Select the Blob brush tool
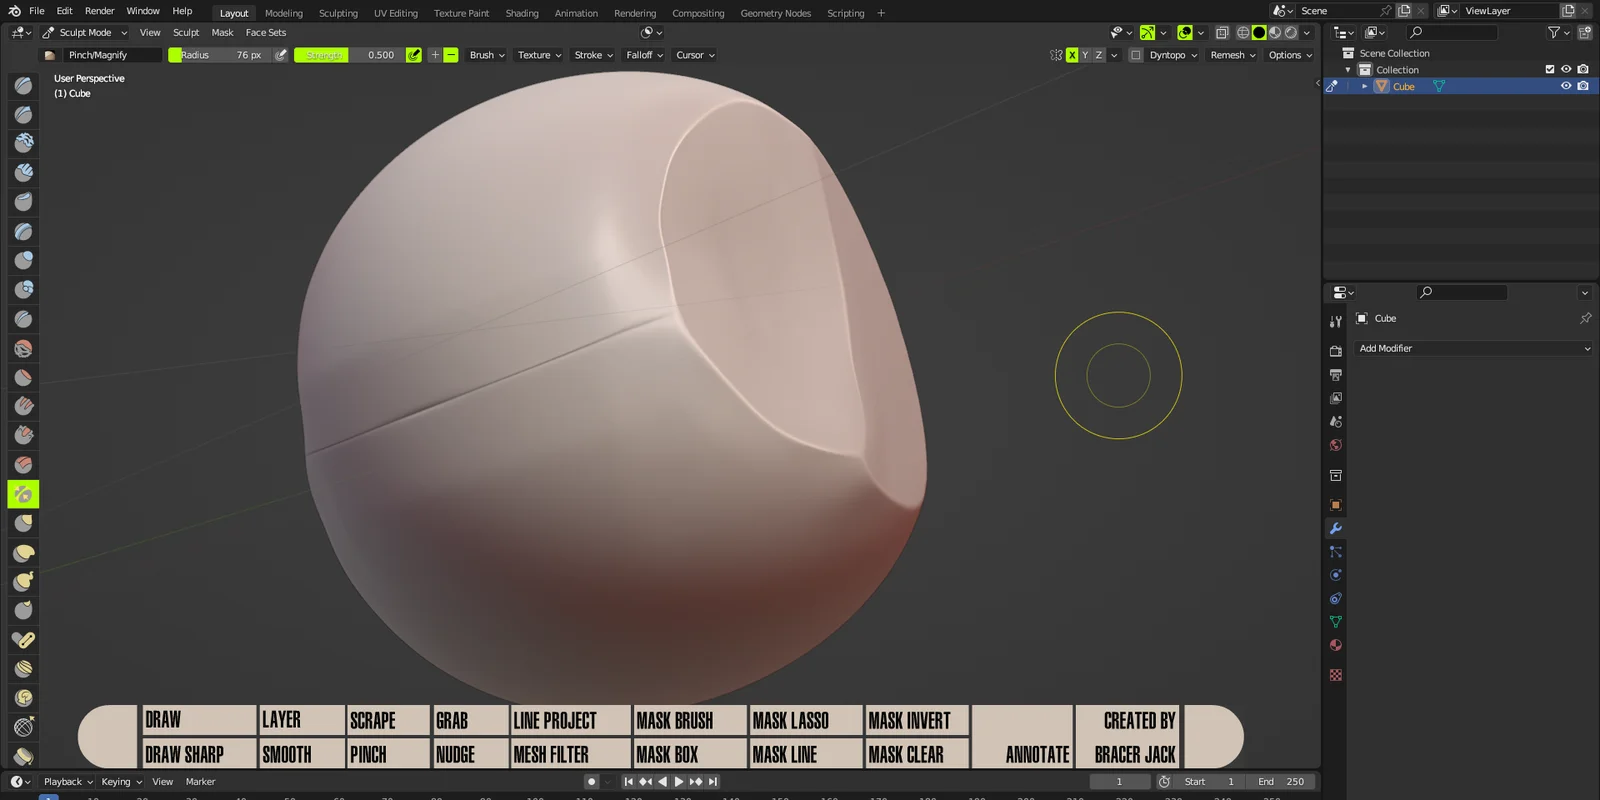Screen dimensions: 1600x800 pos(23,290)
